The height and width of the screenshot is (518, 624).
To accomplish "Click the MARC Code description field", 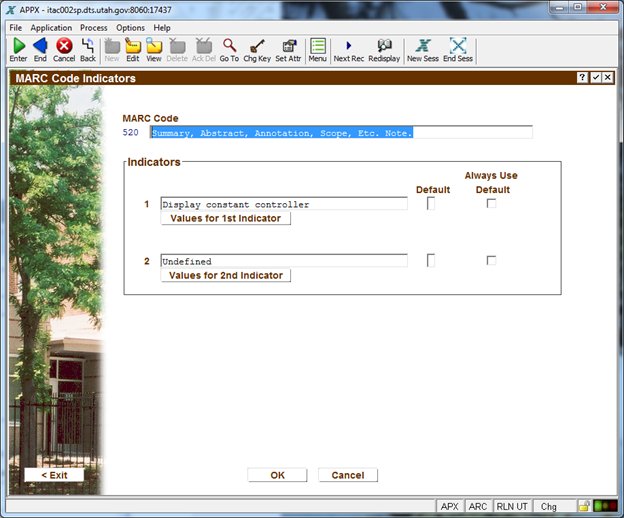I will [341, 132].
